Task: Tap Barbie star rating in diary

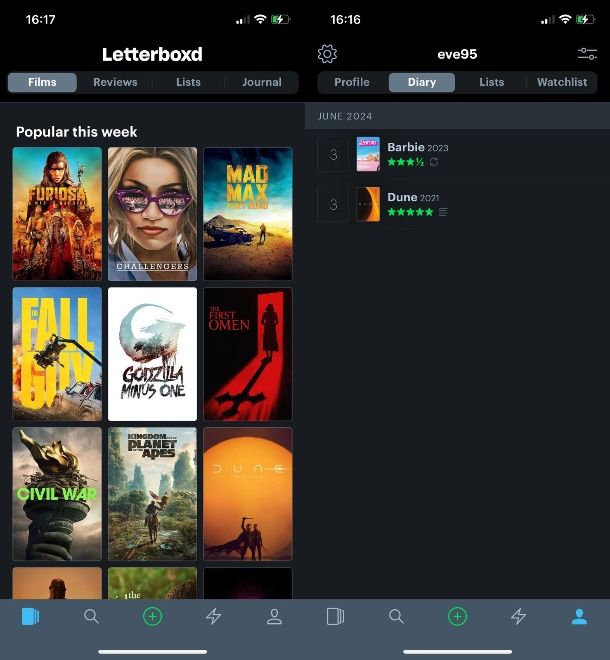Action: [x=405, y=162]
